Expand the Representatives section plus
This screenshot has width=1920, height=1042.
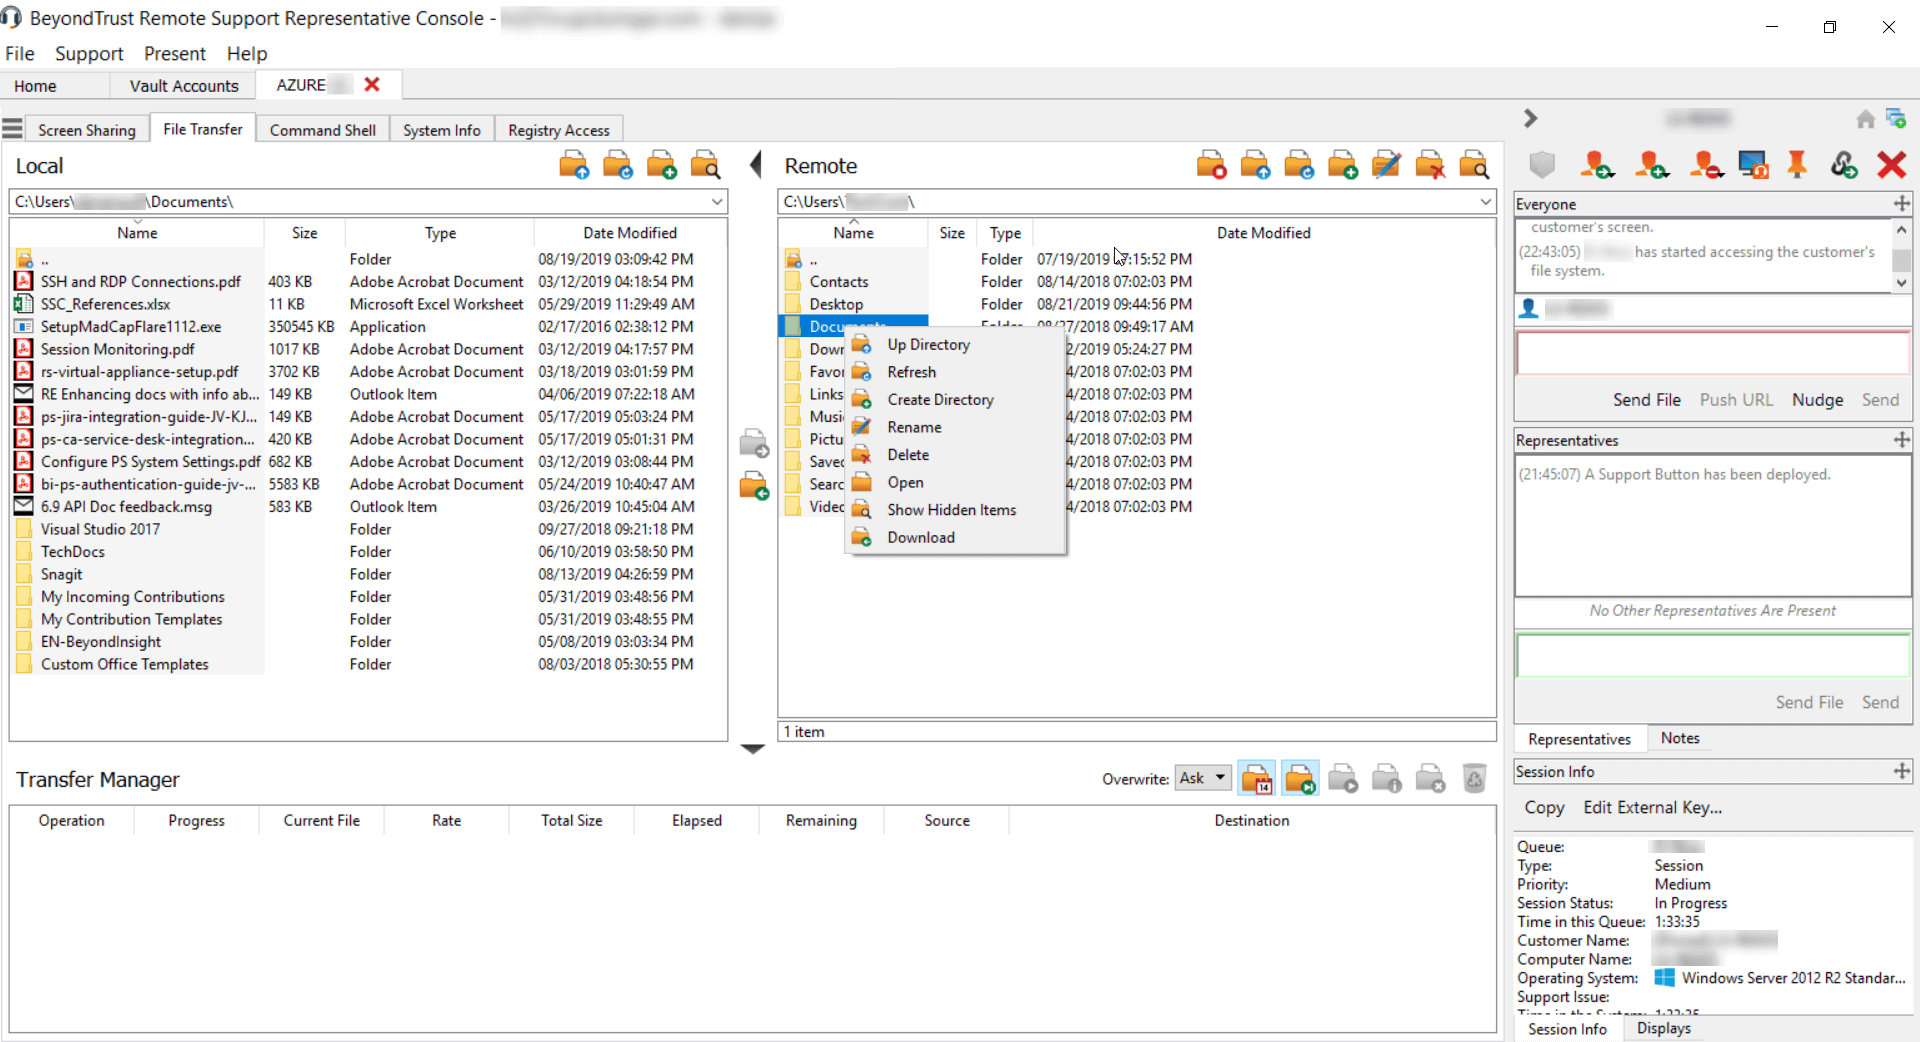click(x=1901, y=440)
